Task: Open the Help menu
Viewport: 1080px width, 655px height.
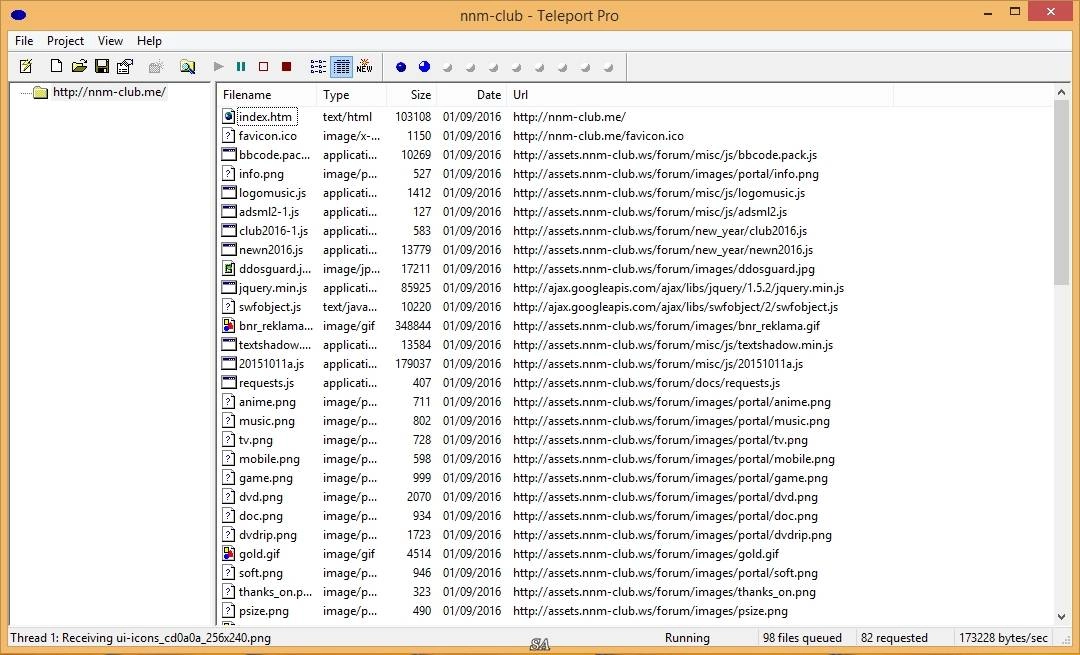Action: pyautogui.click(x=149, y=41)
